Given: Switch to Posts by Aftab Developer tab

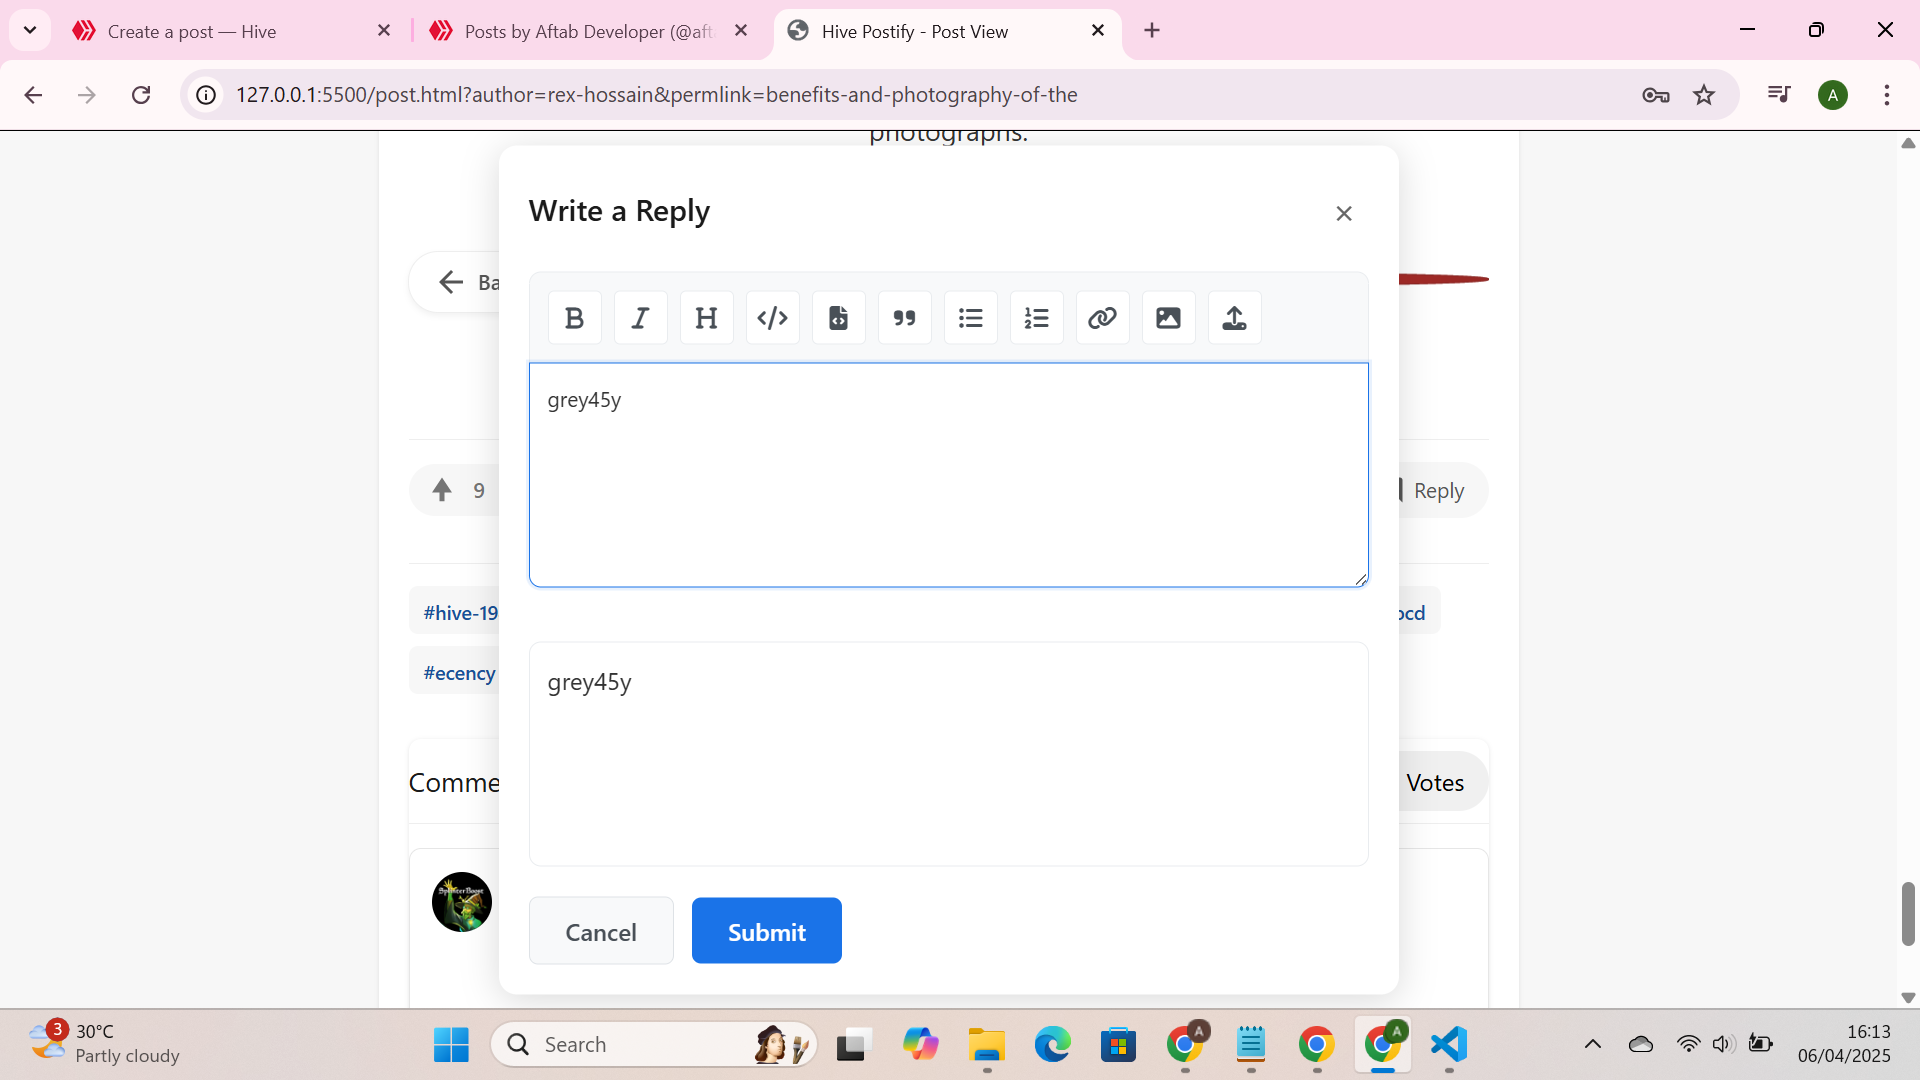Looking at the screenshot, I should pyautogui.click(x=590, y=31).
